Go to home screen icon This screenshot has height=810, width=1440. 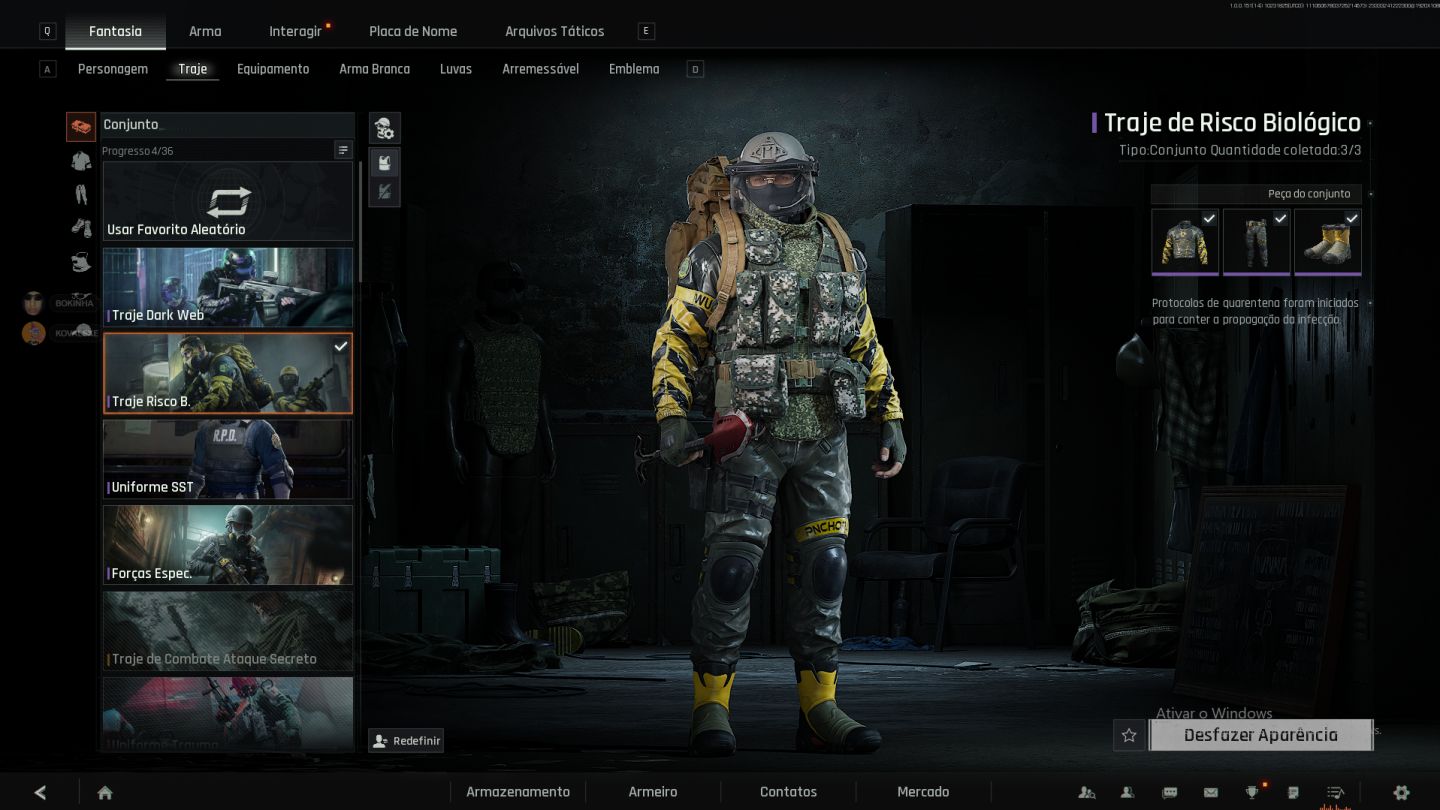click(105, 792)
